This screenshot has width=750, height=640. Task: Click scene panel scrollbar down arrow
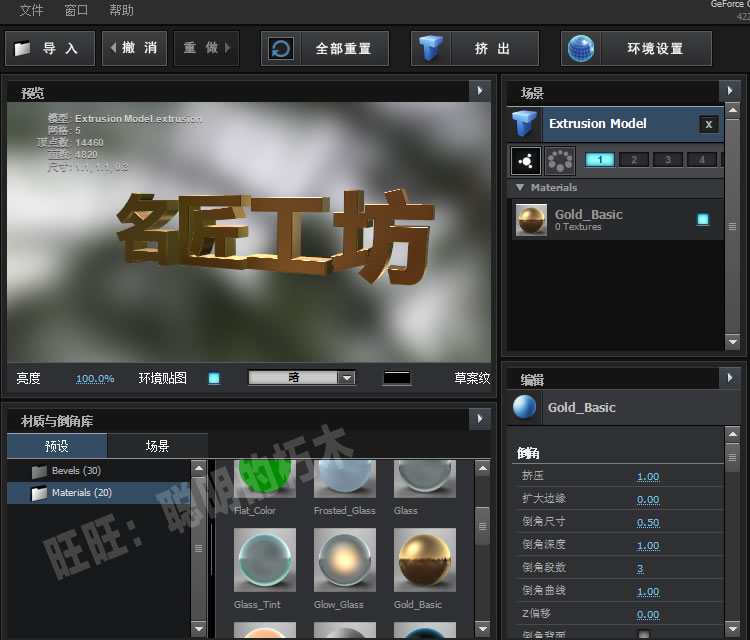(x=732, y=342)
